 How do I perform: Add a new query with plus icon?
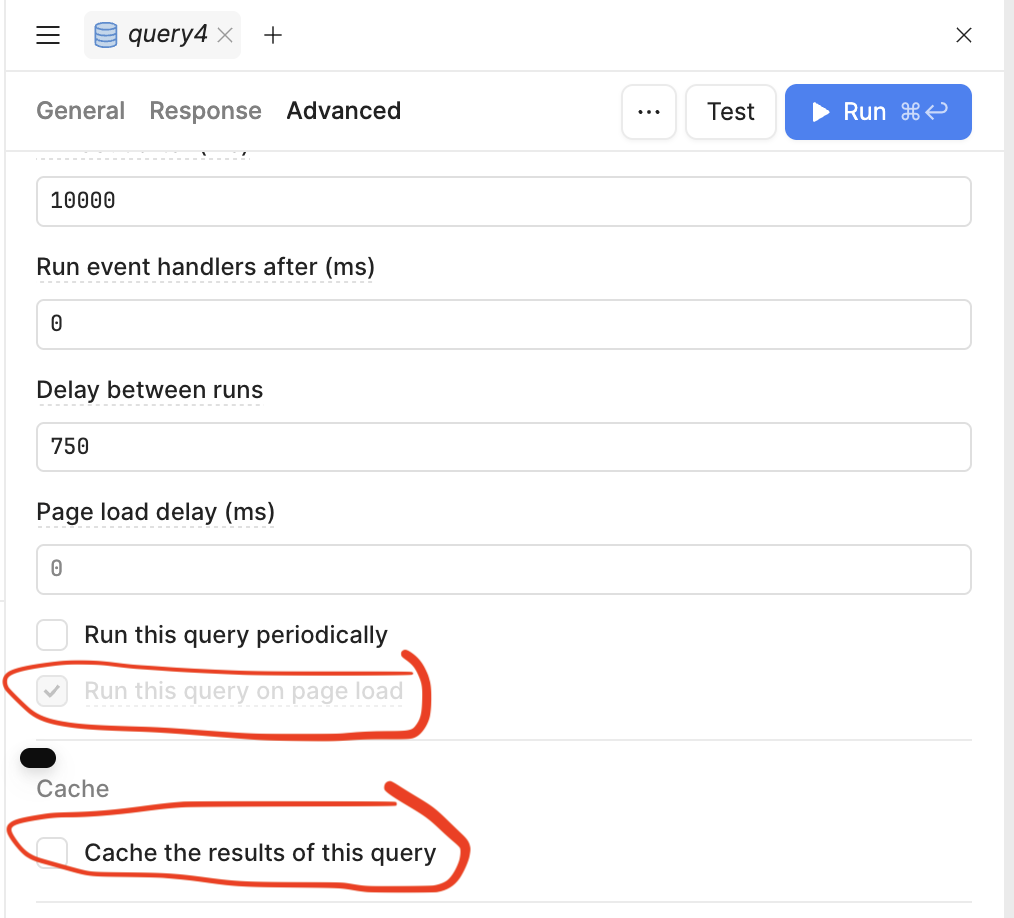pos(273,36)
